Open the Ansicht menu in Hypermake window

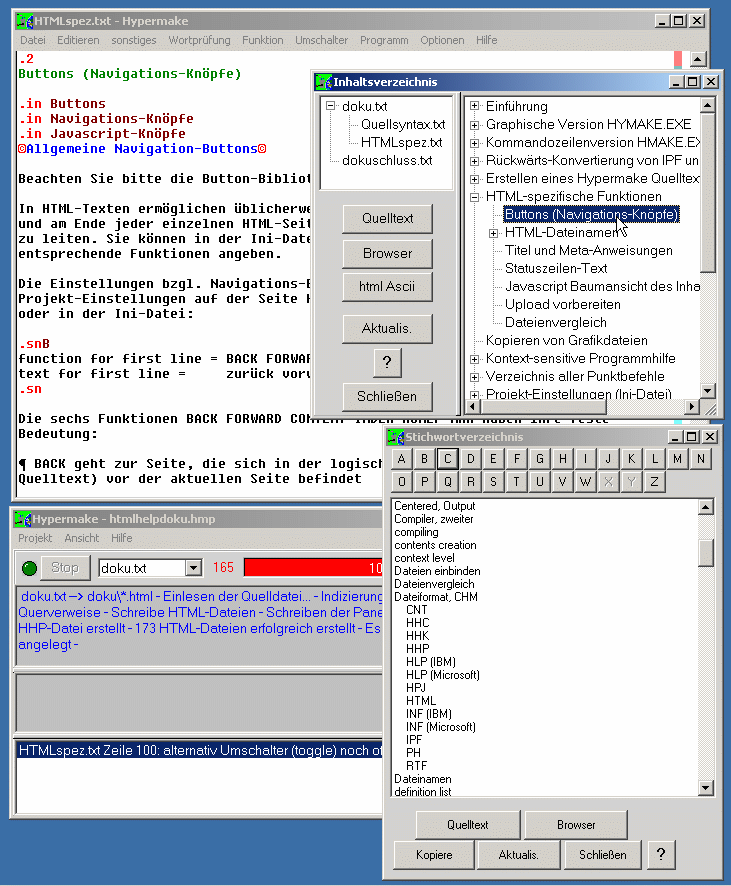click(x=81, y=538)
